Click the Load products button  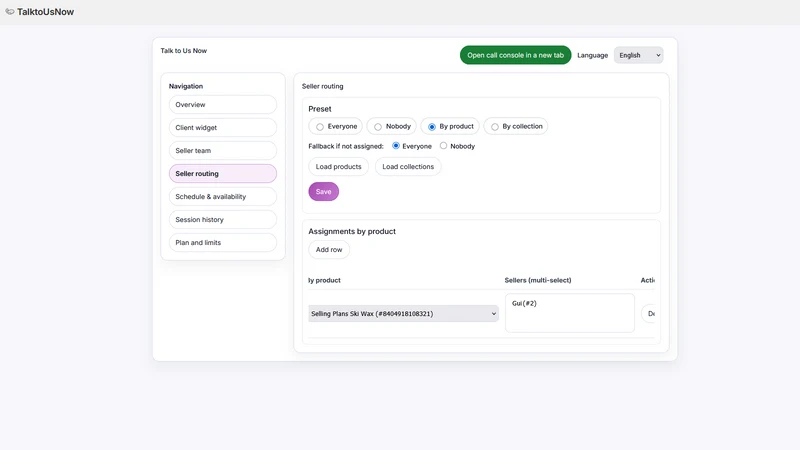point(338,167)
